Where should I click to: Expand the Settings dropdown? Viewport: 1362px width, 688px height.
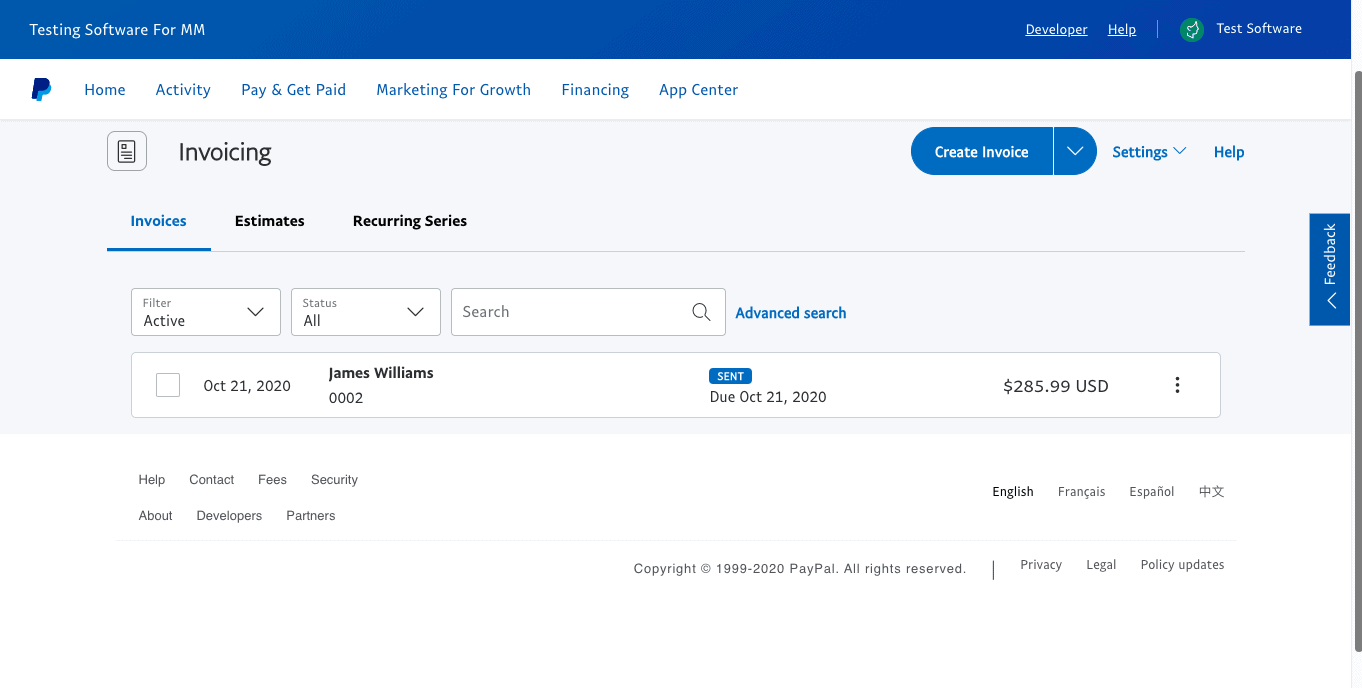[1149, 152]
